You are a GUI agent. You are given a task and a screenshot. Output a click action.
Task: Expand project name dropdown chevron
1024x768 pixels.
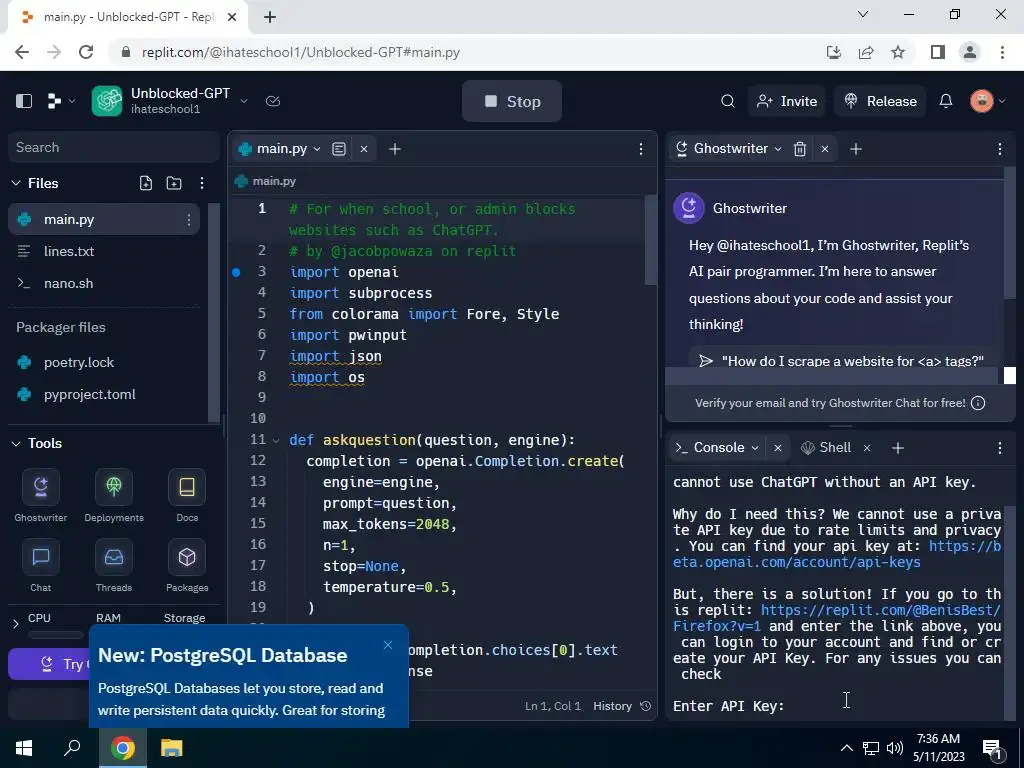(x=244, y=101)
